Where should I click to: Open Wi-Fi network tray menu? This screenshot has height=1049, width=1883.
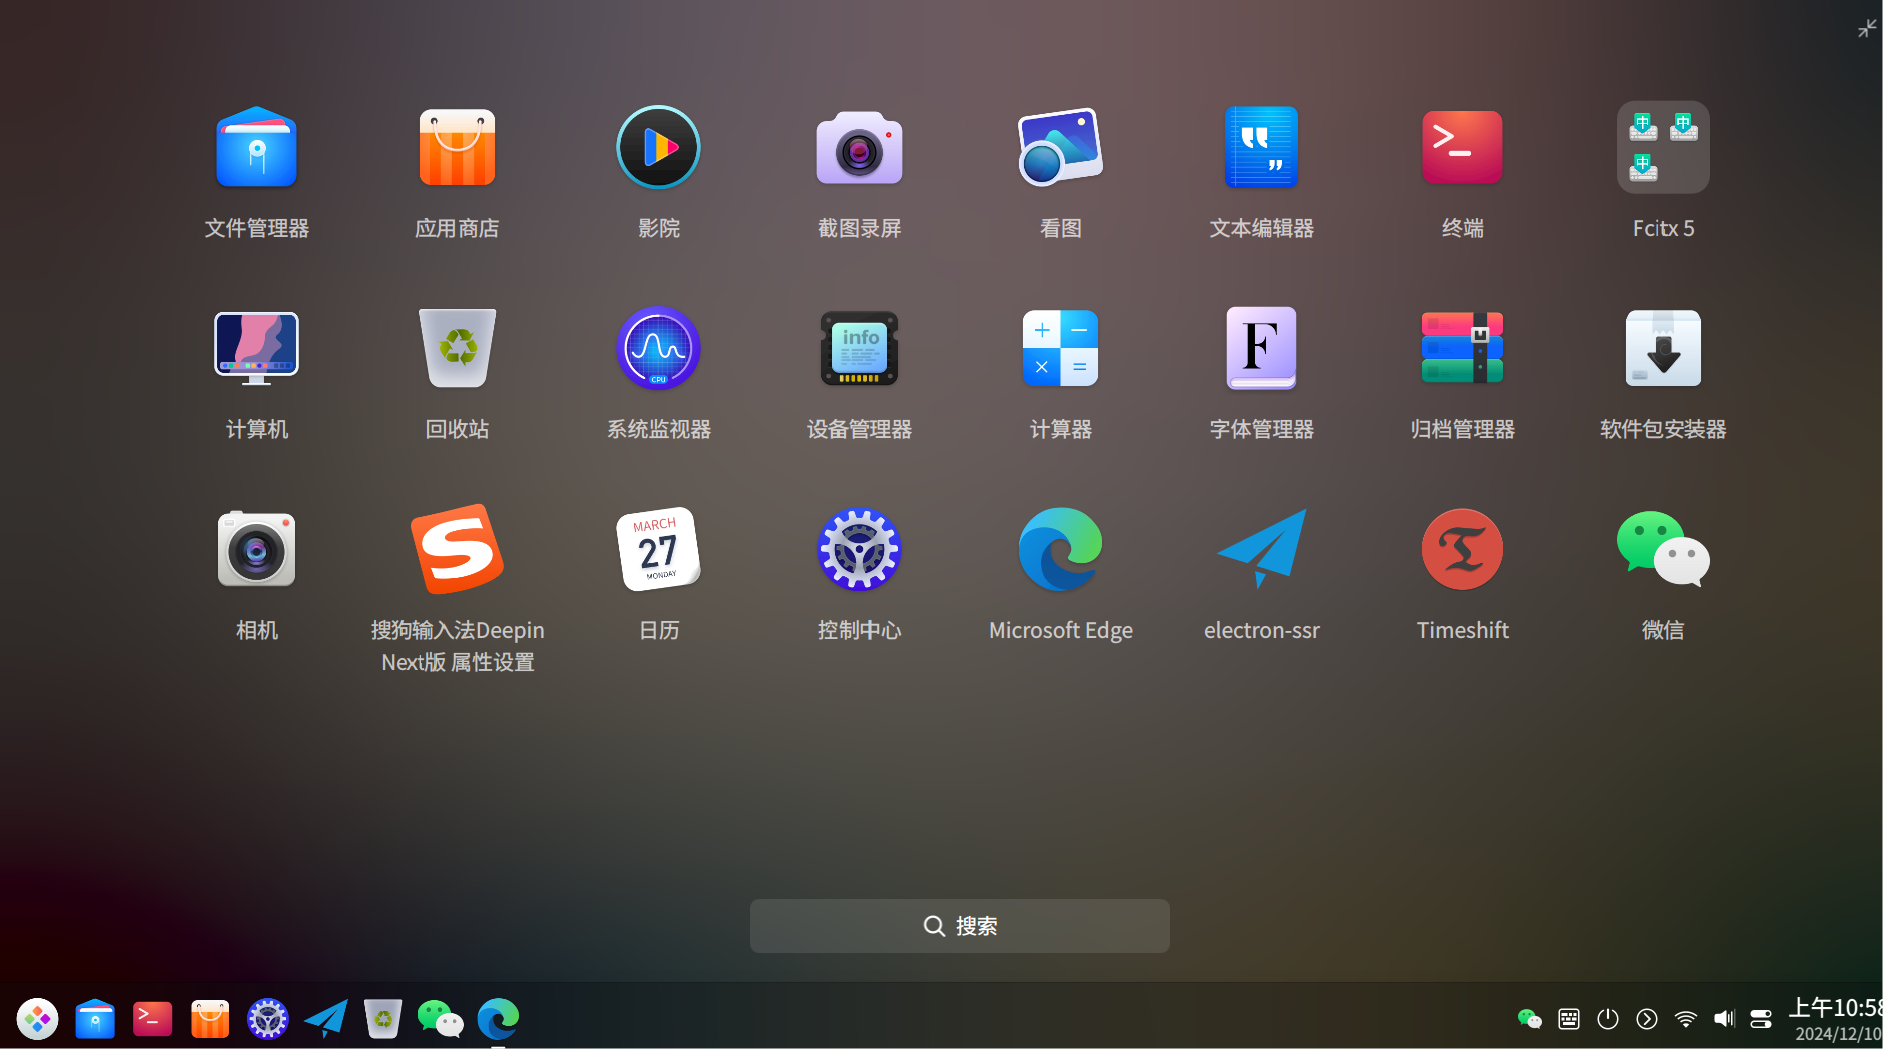[x=1685, y=1019]
